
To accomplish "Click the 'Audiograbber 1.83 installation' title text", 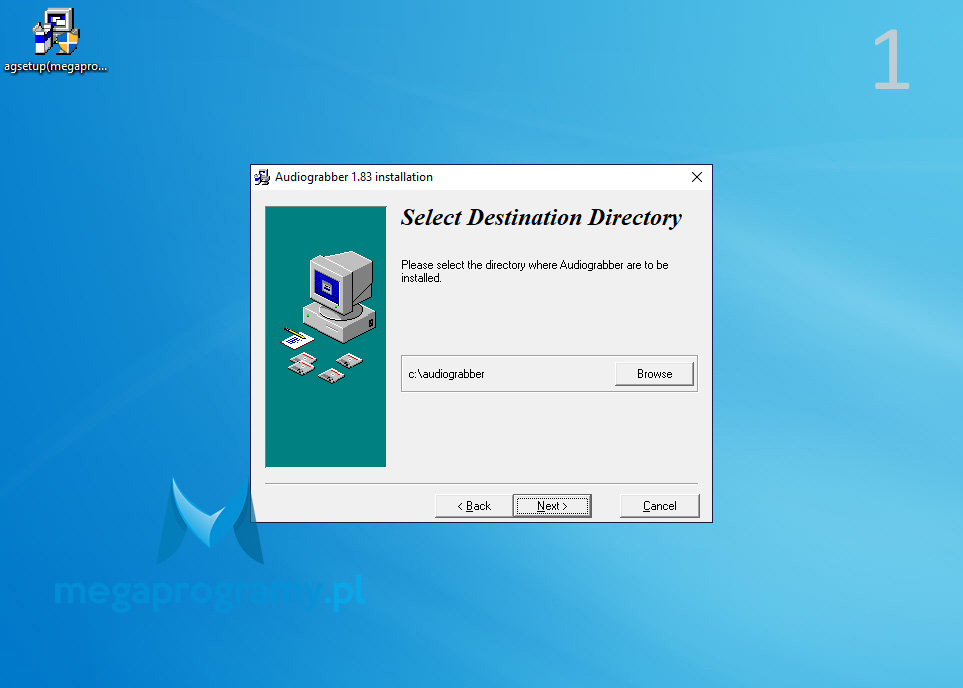I will pyautogui.click(x=354, y=177).
